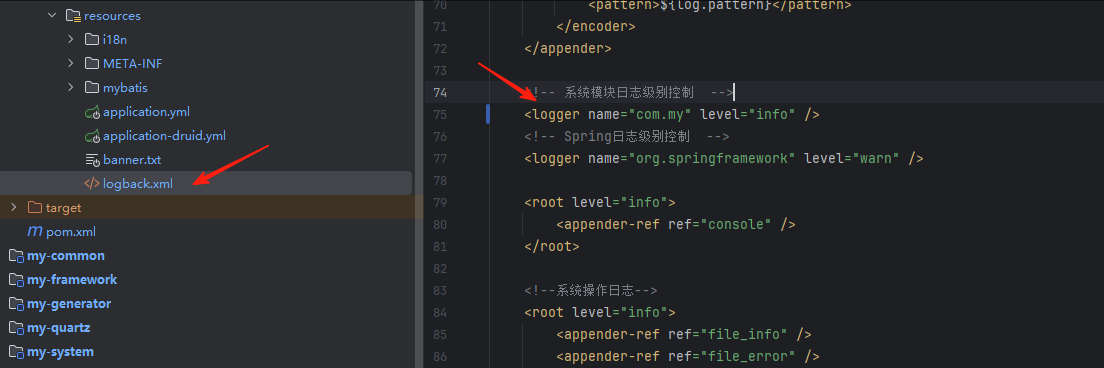Click the mybatis folder icon

pos(92,88)
